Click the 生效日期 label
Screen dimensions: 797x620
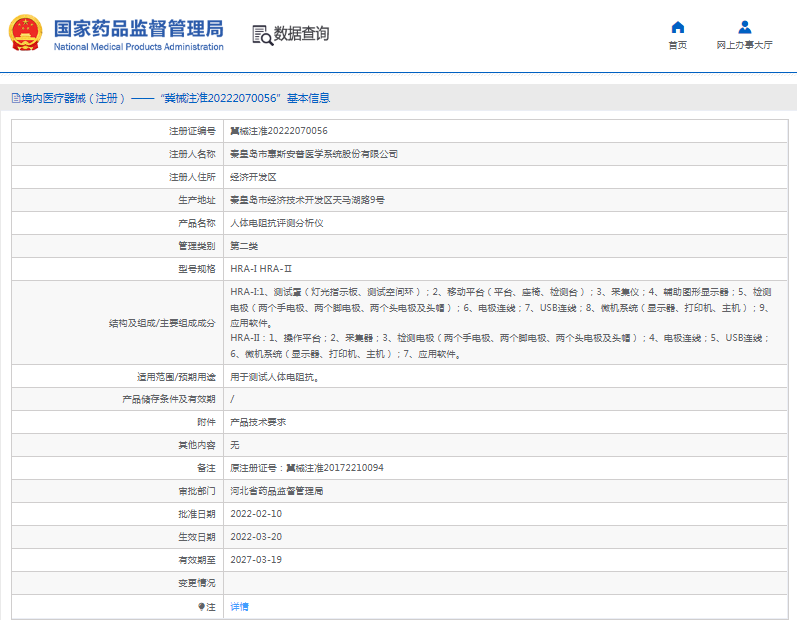(197, 537)
